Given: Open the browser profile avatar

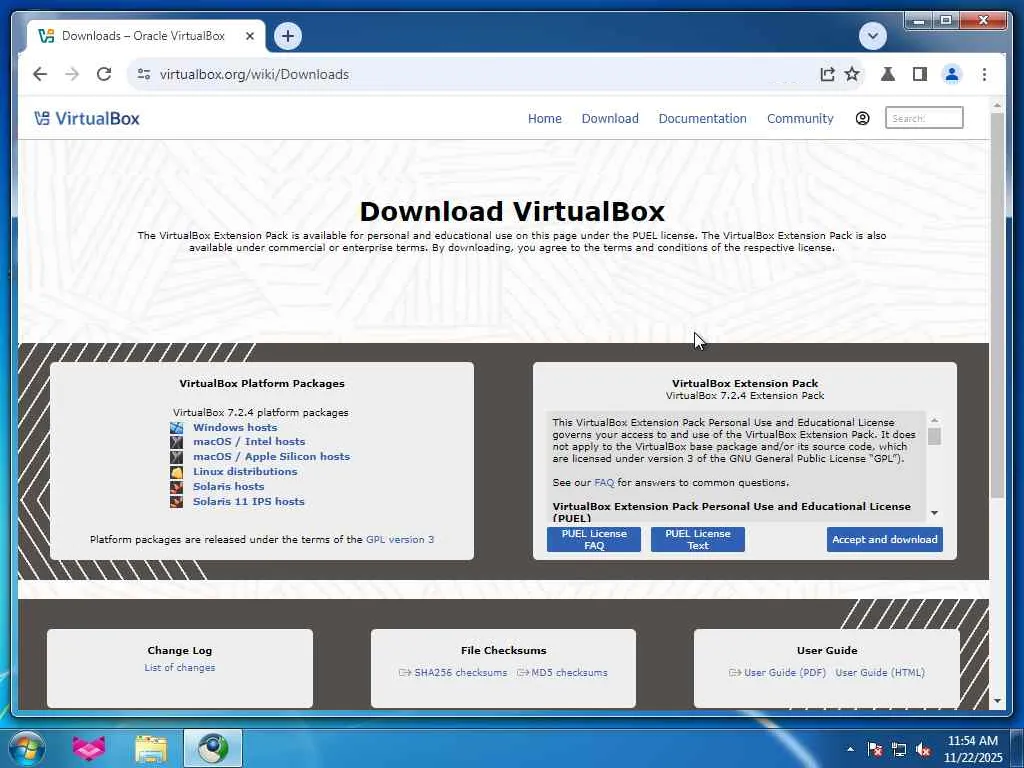Looking at the screenshot, I should 952,74.
